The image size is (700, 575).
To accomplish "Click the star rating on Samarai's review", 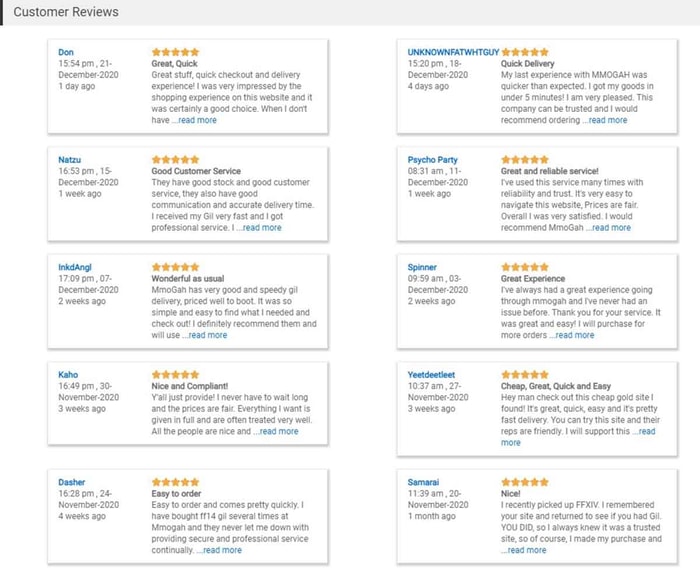I will 525,482.
